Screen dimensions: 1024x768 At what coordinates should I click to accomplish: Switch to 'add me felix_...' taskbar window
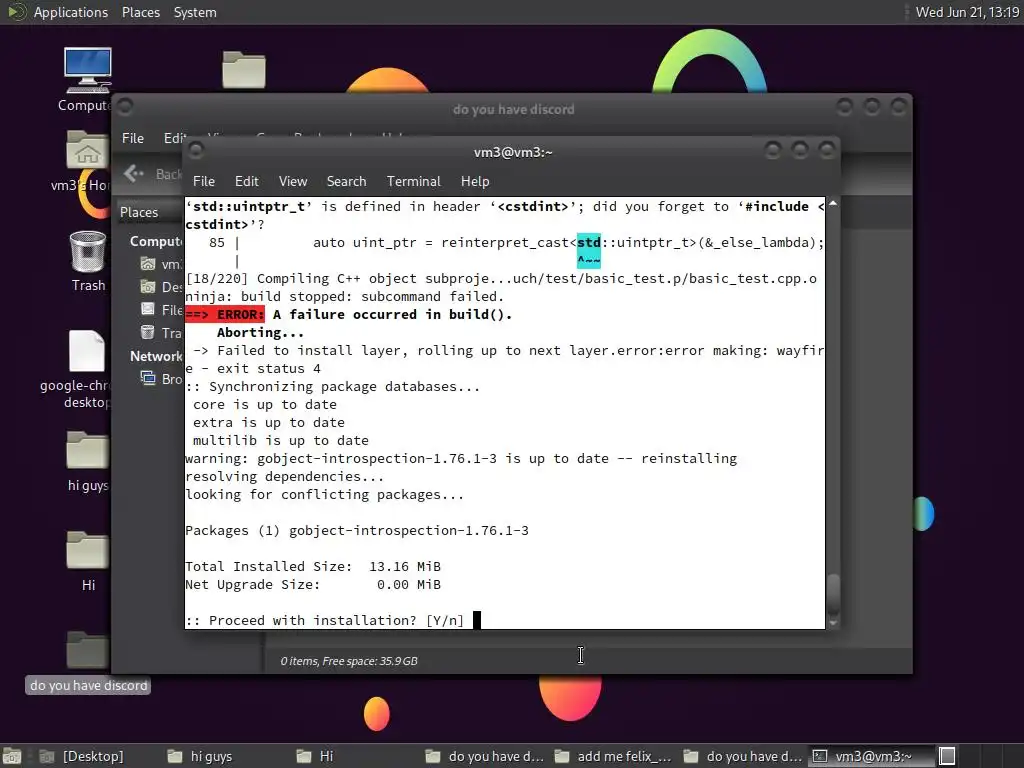coord(613,756)
